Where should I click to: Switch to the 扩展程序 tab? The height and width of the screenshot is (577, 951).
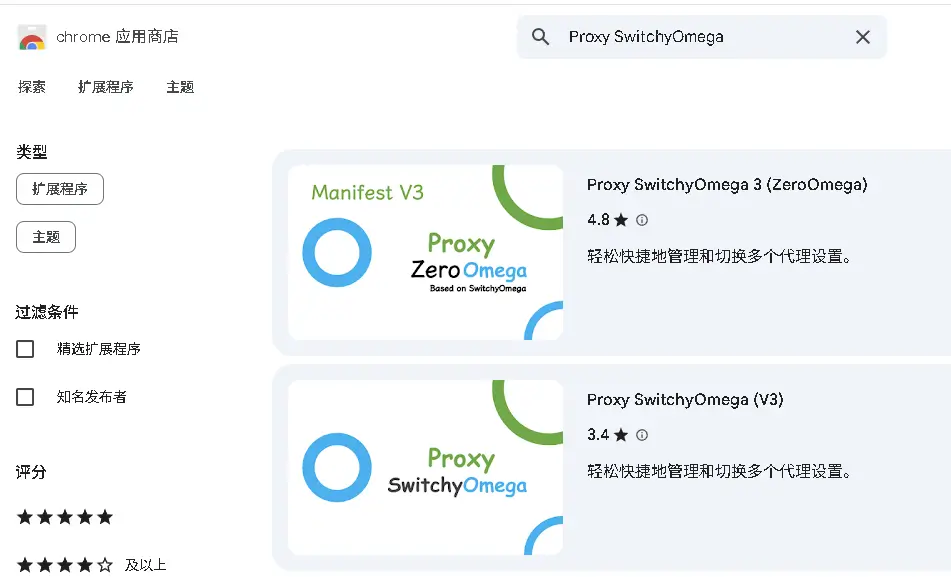106,87
